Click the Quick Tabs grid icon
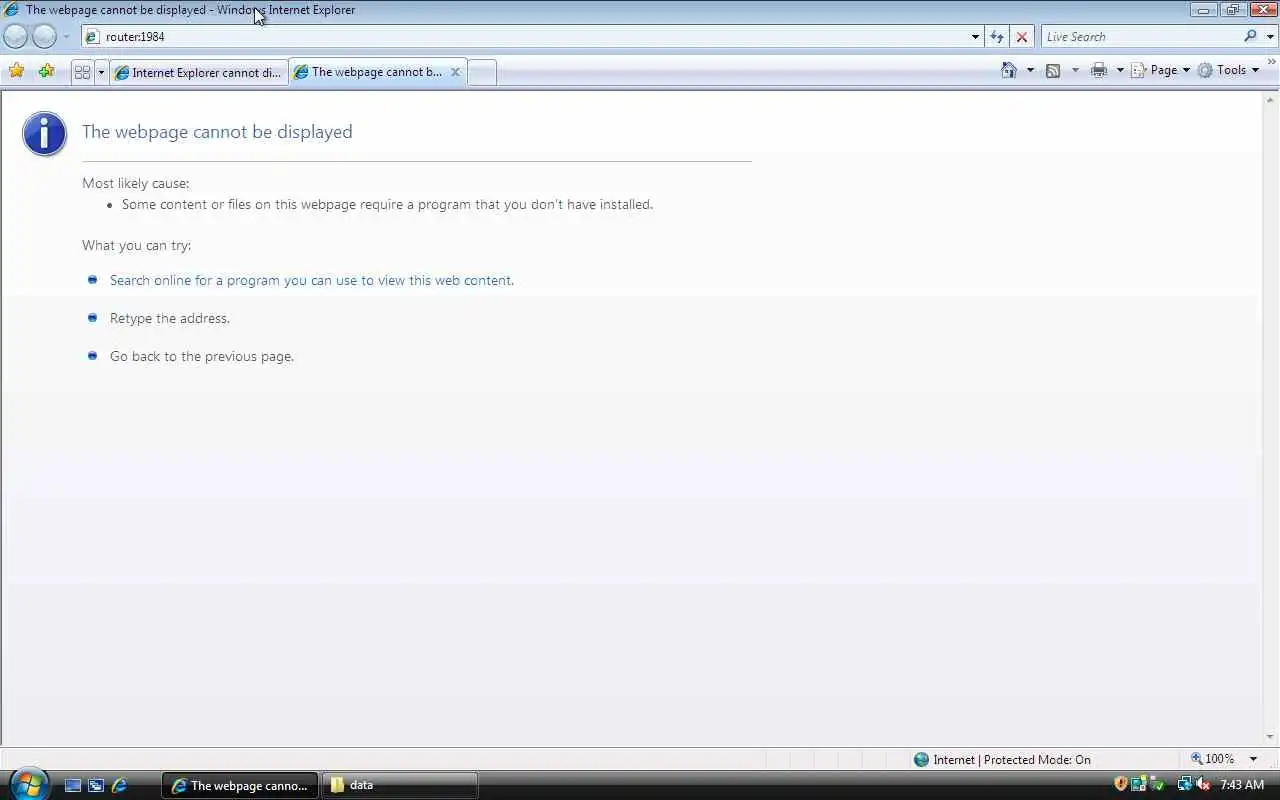The image size is (1280, 800). [x=82, y=72]
